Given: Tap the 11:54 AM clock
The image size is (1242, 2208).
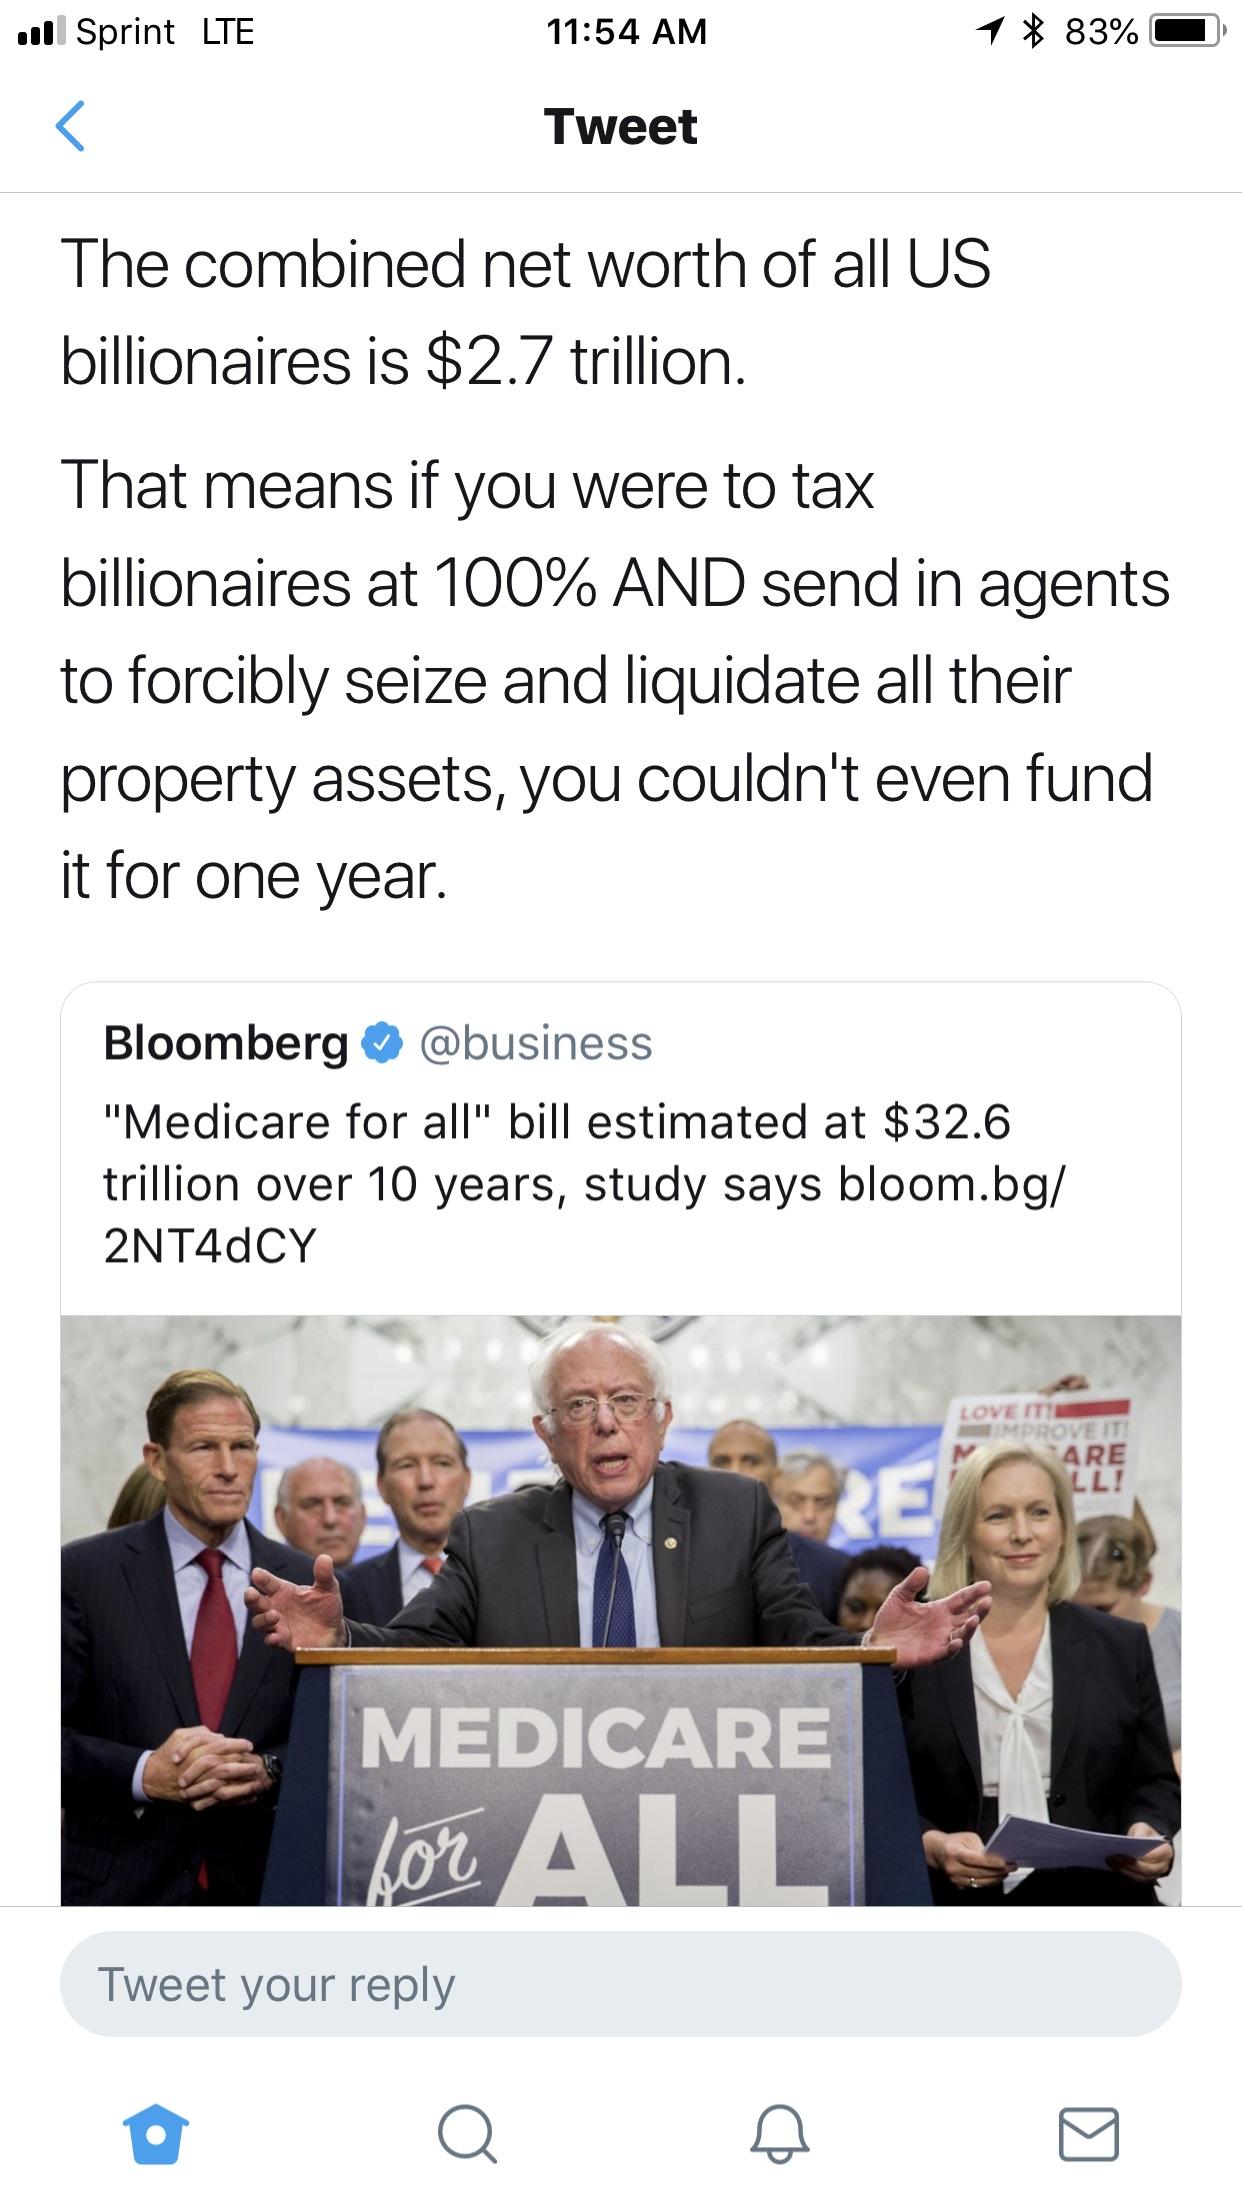Looking at the screenshot, I should point(627,32).
